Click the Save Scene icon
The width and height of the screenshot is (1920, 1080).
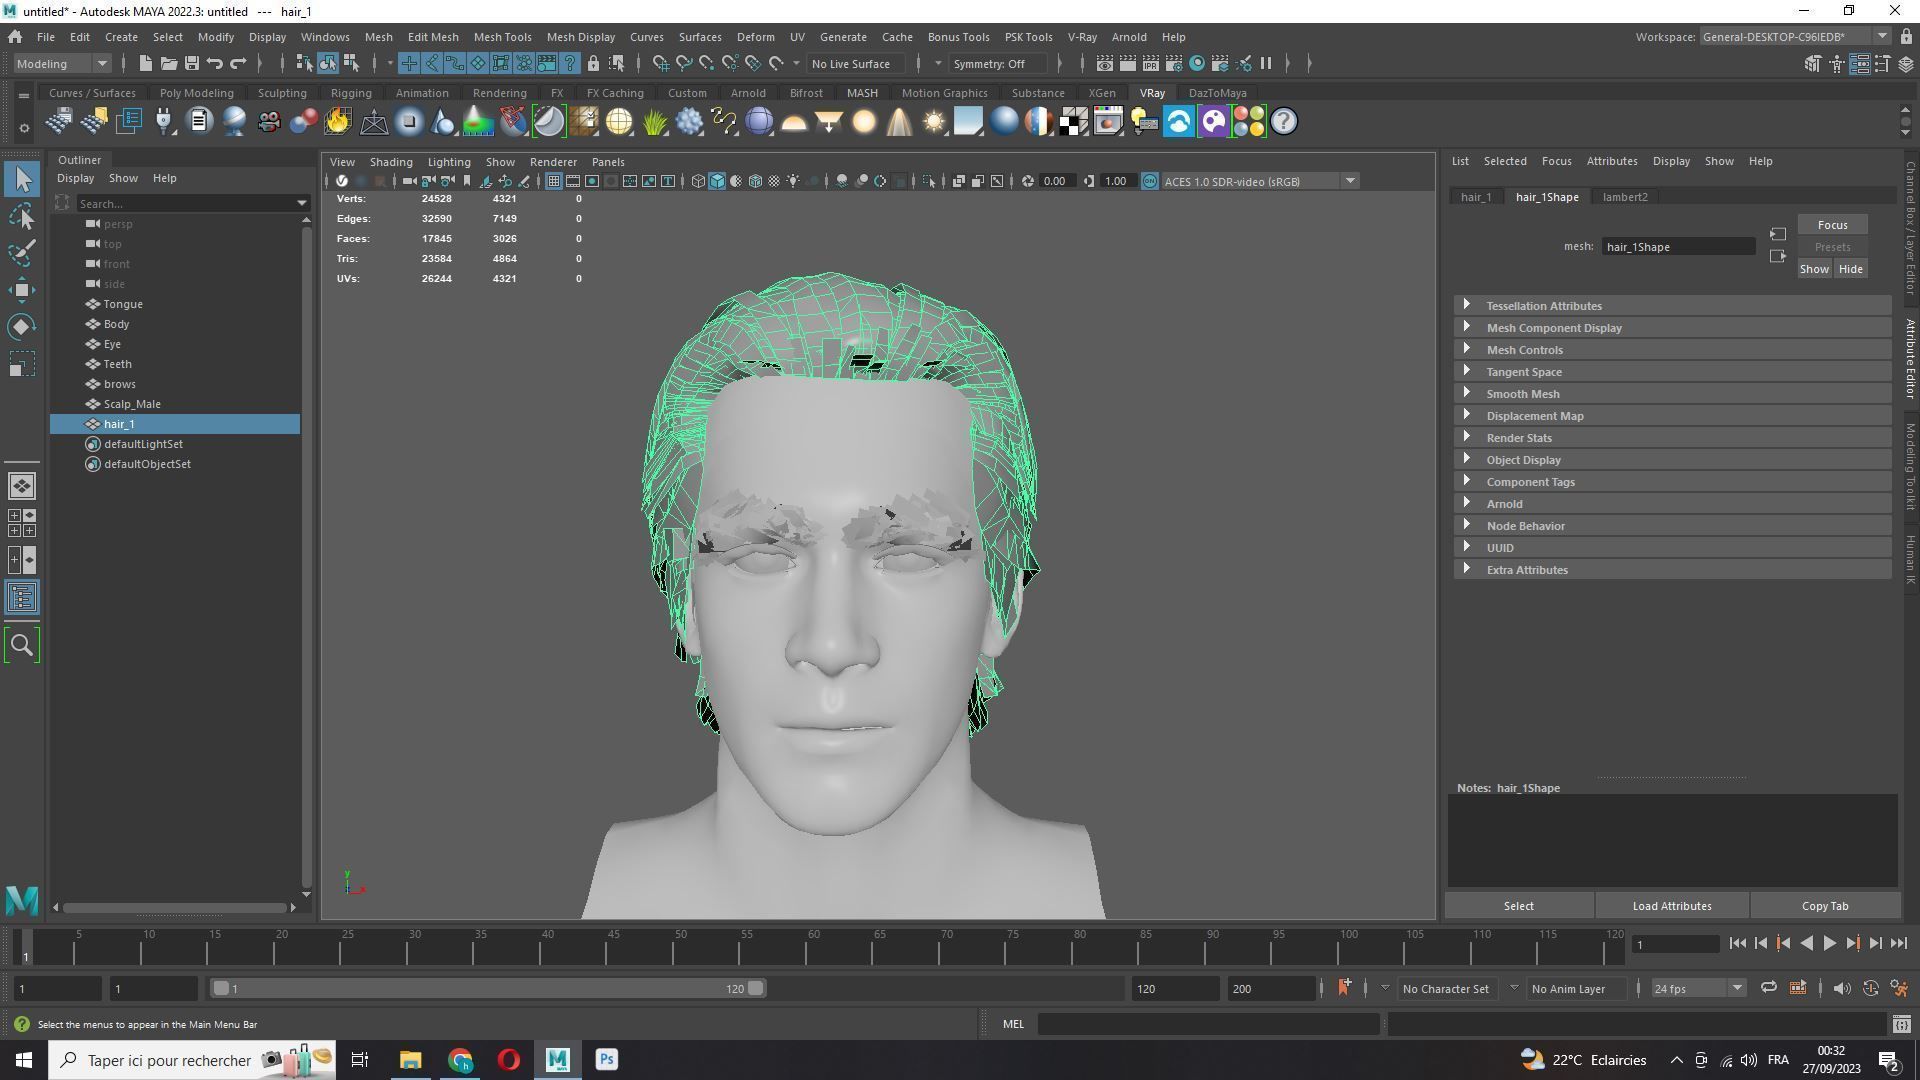[x=191, y=64]
